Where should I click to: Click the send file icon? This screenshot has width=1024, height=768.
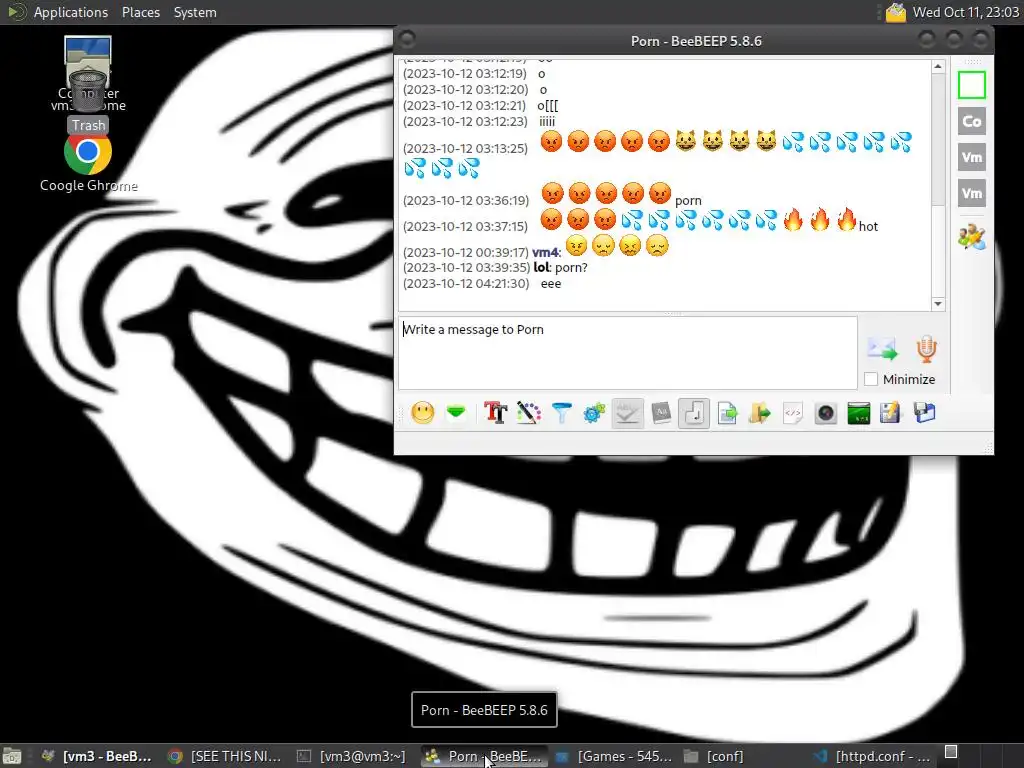pyautogui.click(x=727, y=413)
